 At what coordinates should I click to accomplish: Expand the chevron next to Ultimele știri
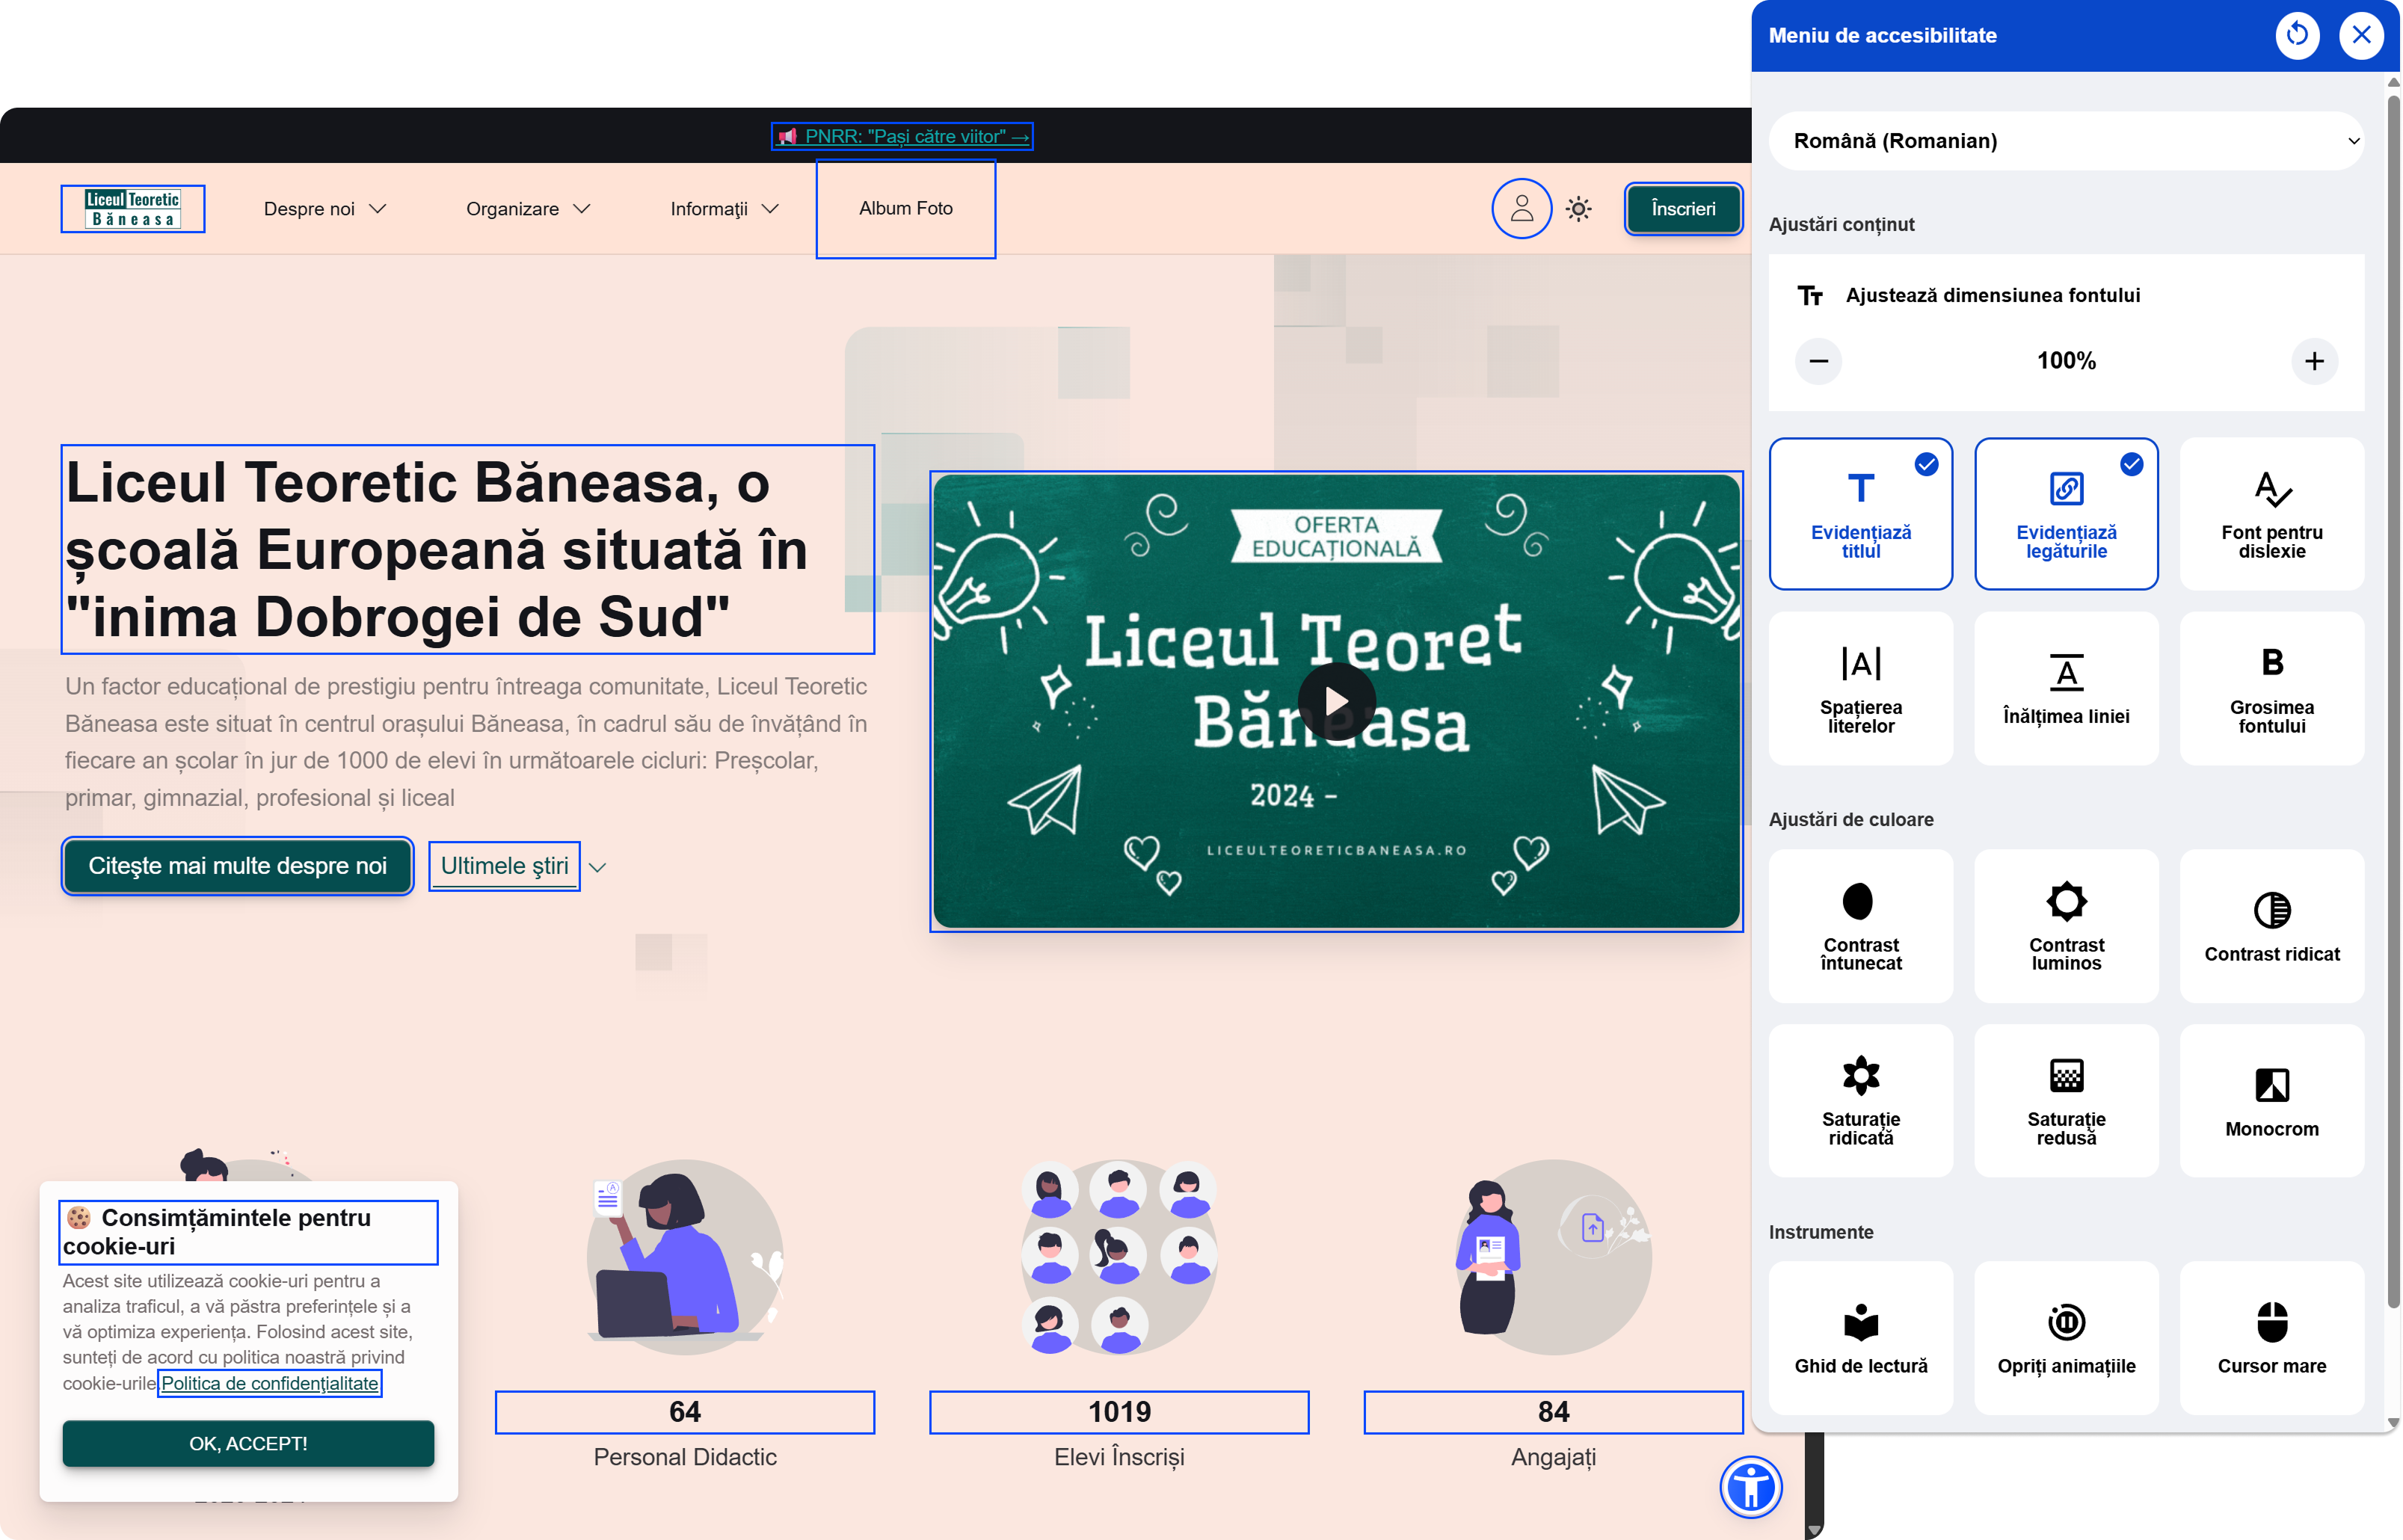pyautogui.click(x=598, y=867)
